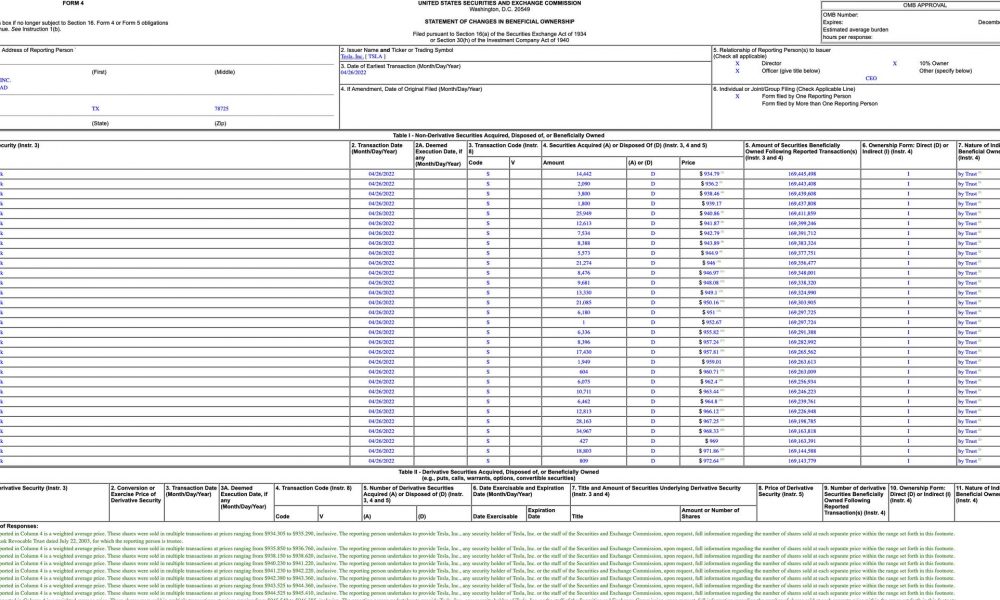Click the price $969
The width and height of the screenshot is (1000, 600).
[x=711, y=441]
